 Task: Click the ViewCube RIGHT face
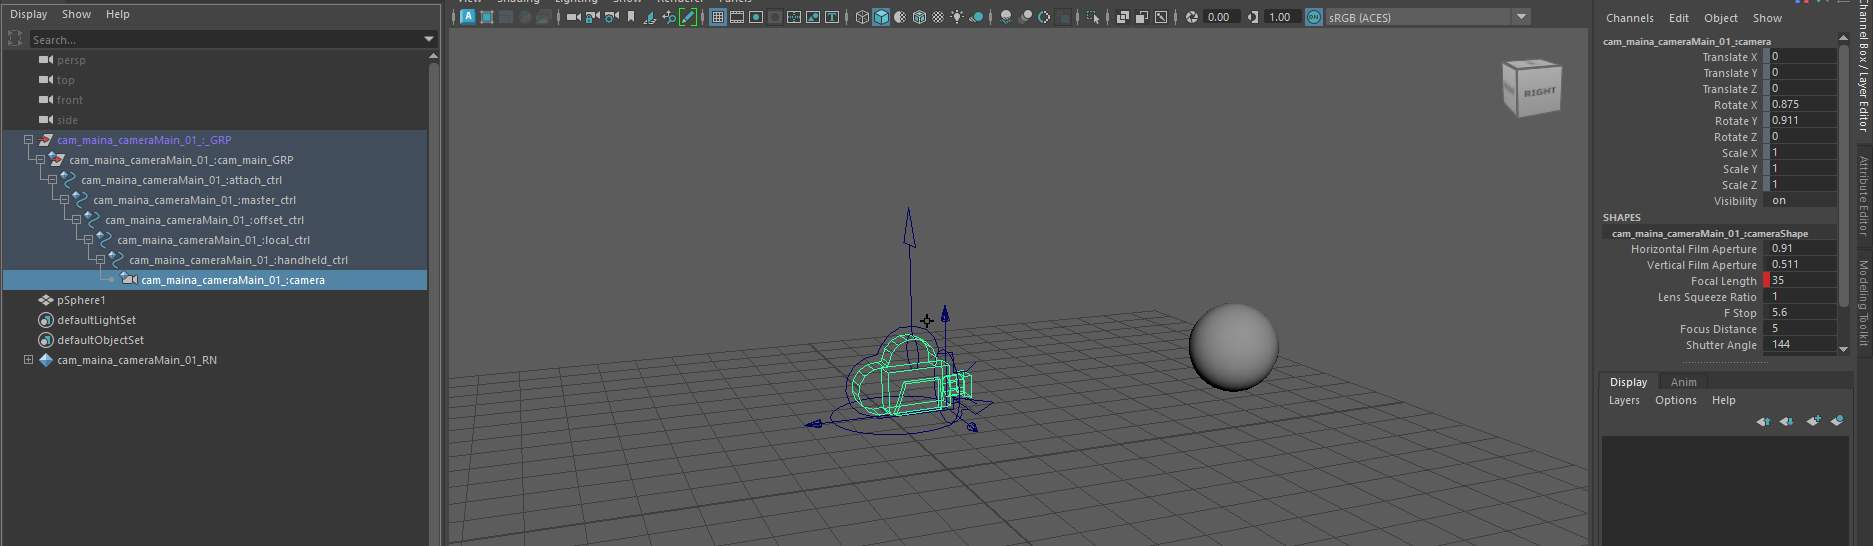coord(1539,92)
